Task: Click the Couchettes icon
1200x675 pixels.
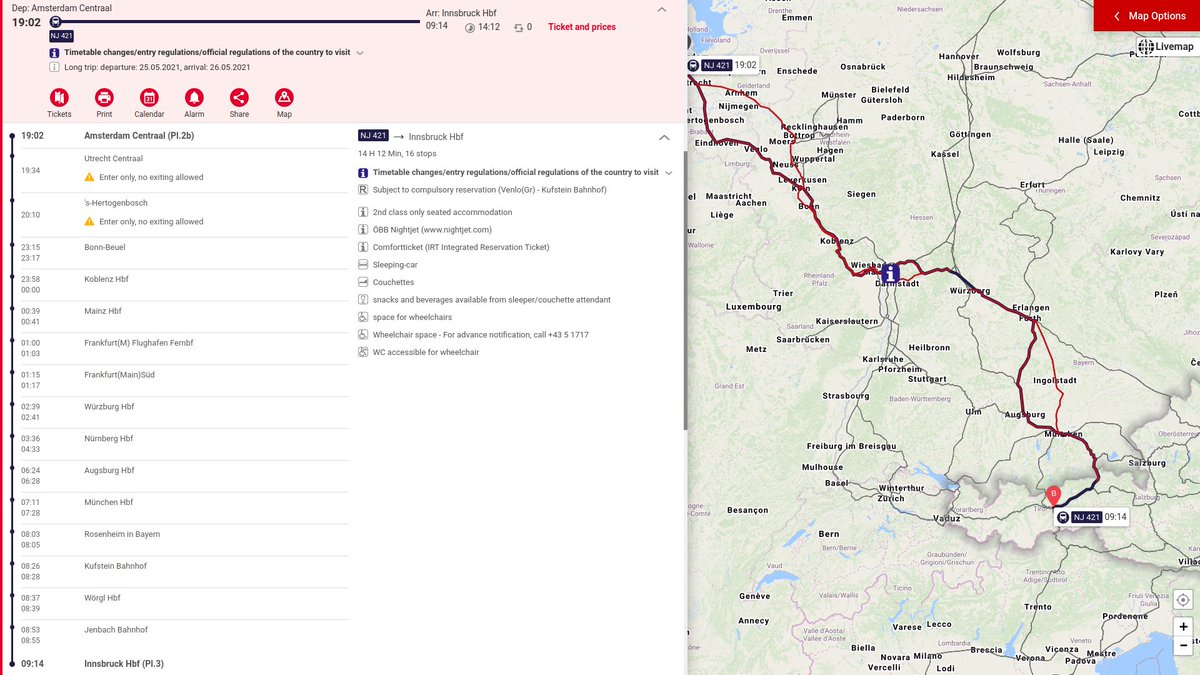Action: [x=363, y=282]
